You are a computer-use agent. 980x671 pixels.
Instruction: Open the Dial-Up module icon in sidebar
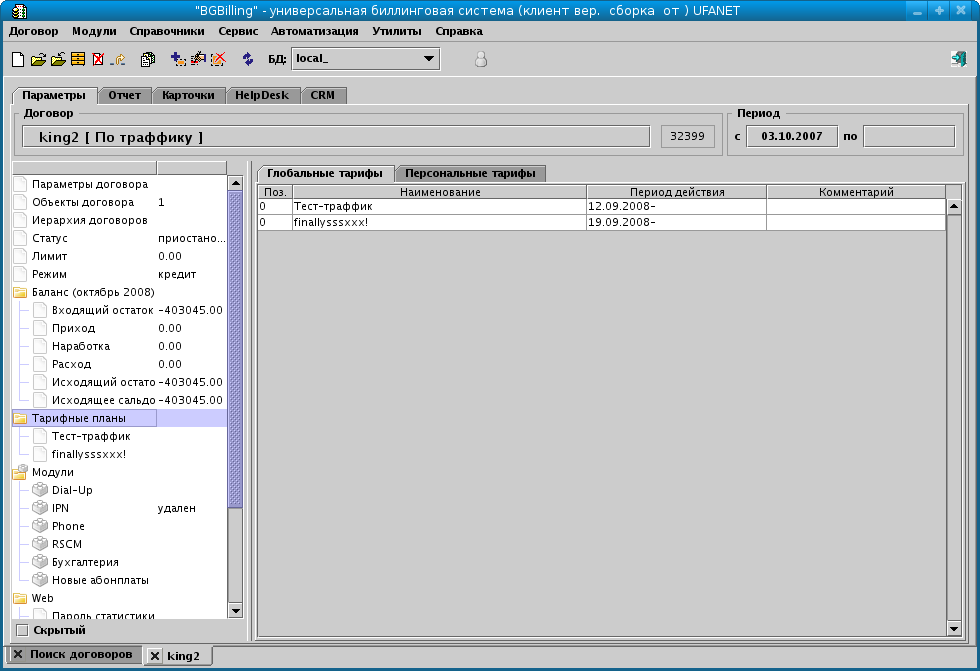(40, 490)
